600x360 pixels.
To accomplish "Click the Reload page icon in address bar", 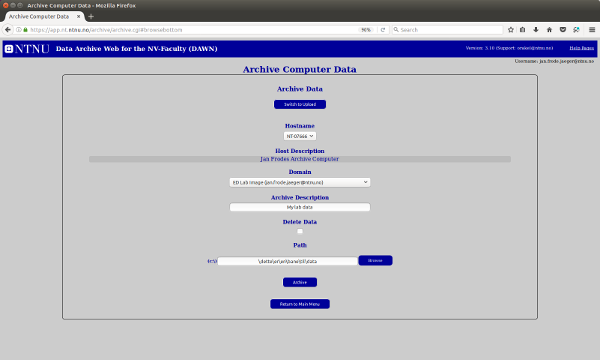I will 383,30.
